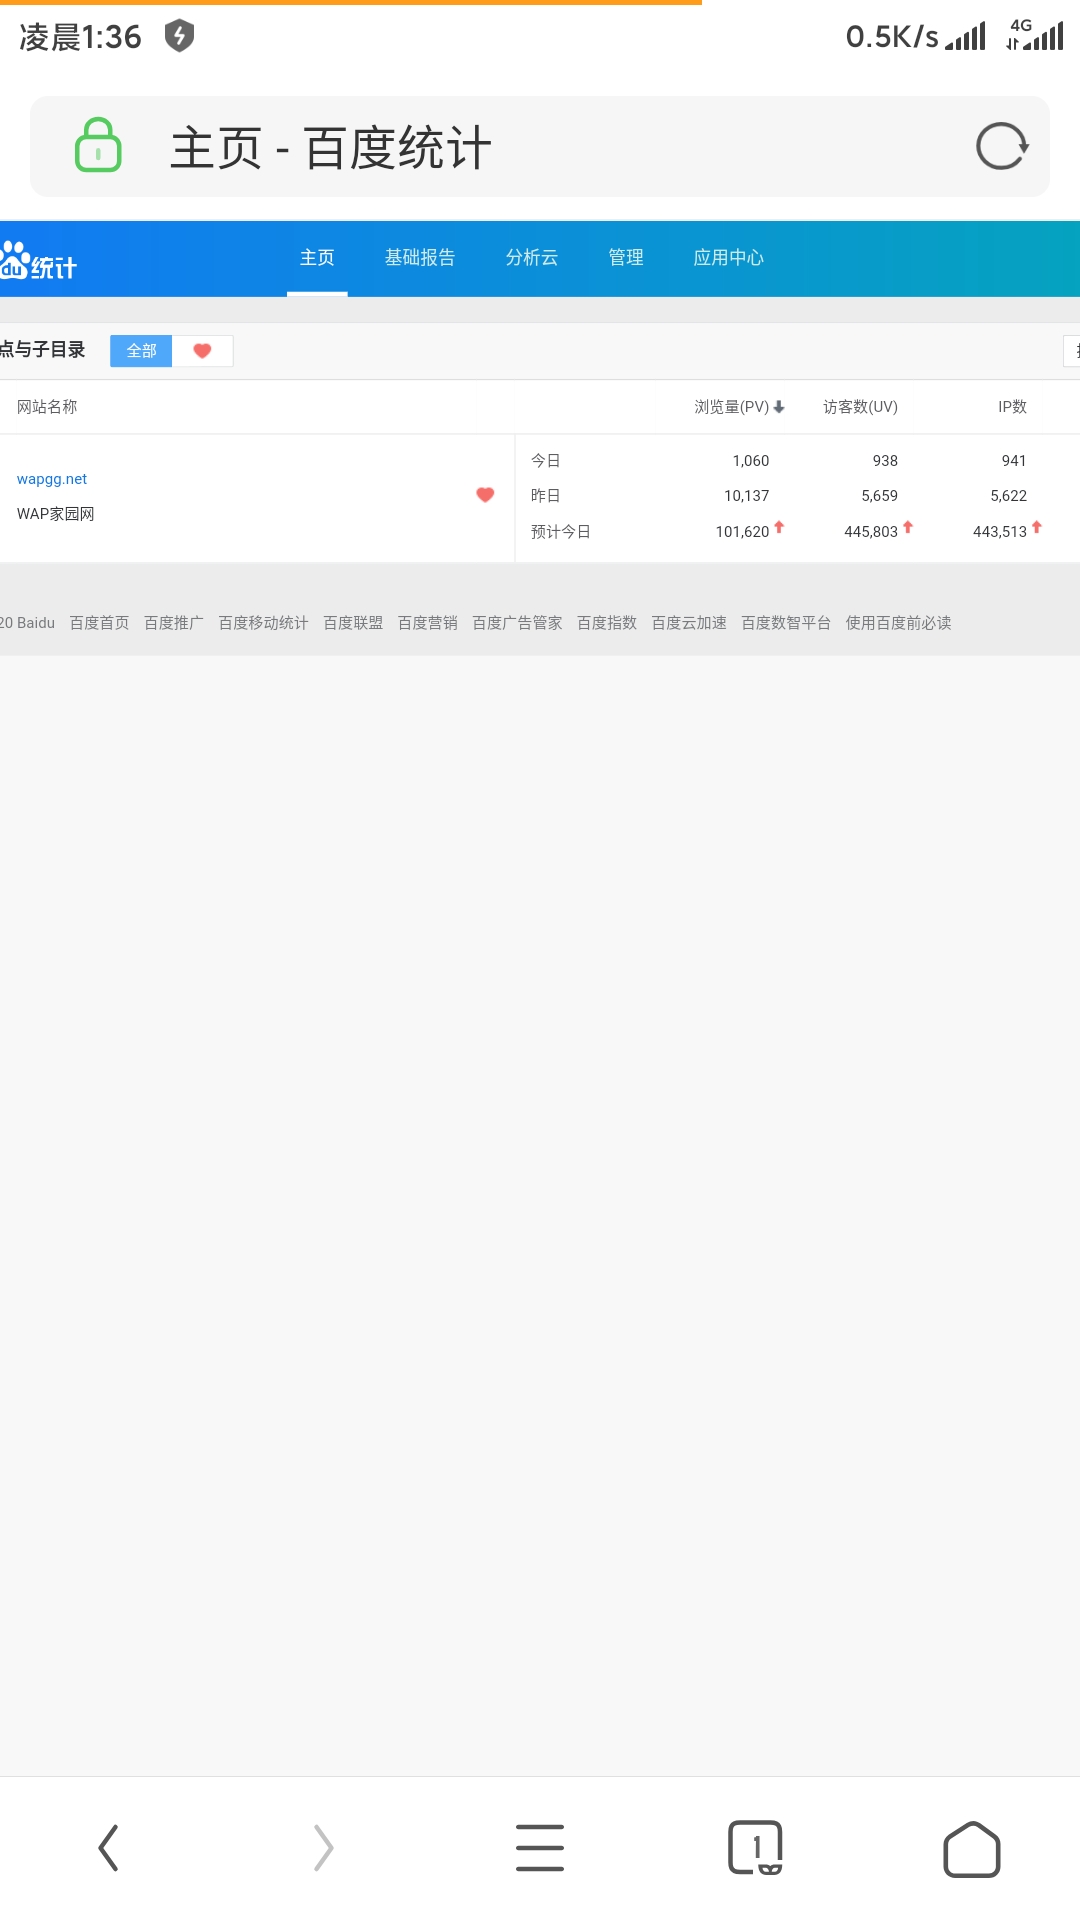This screenshot has height=1920, width=1080.
Task: Tap the green lock security icon
Action: [98, 145]
